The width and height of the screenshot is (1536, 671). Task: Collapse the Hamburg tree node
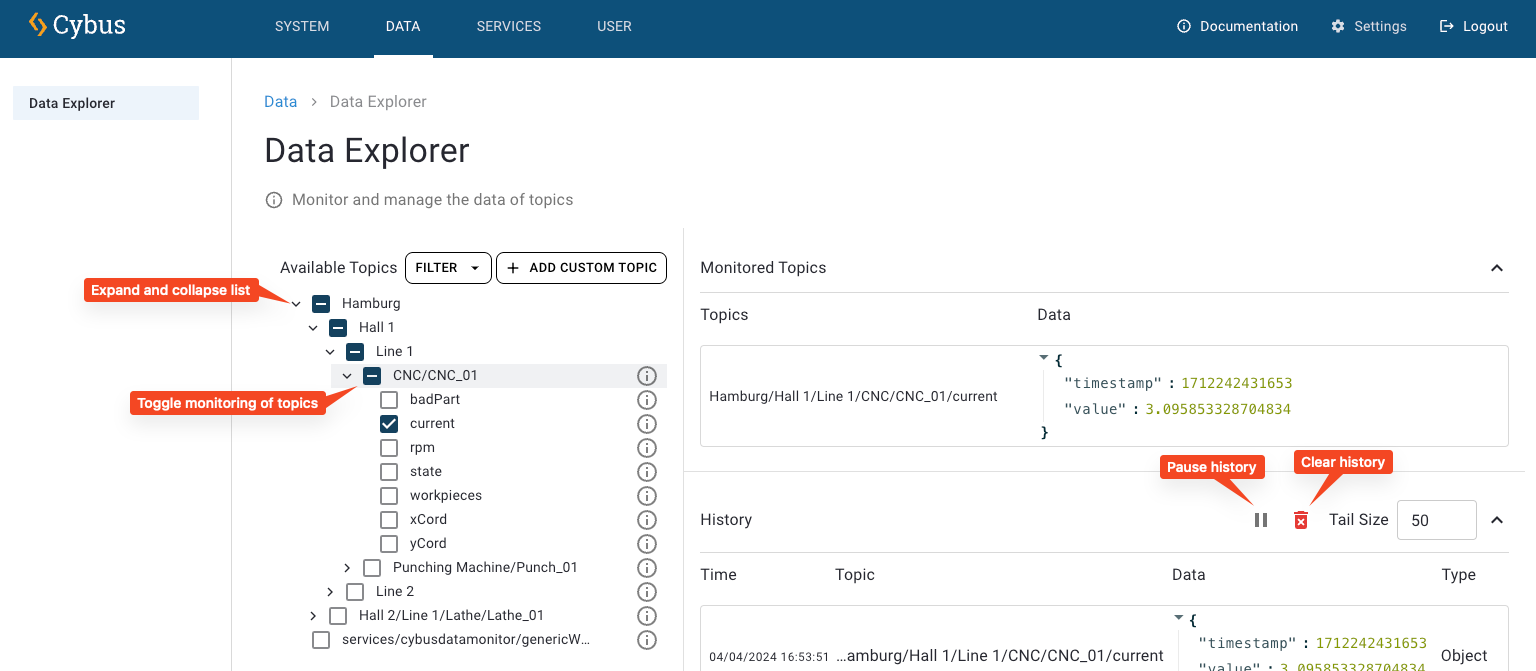click(296, 303)
